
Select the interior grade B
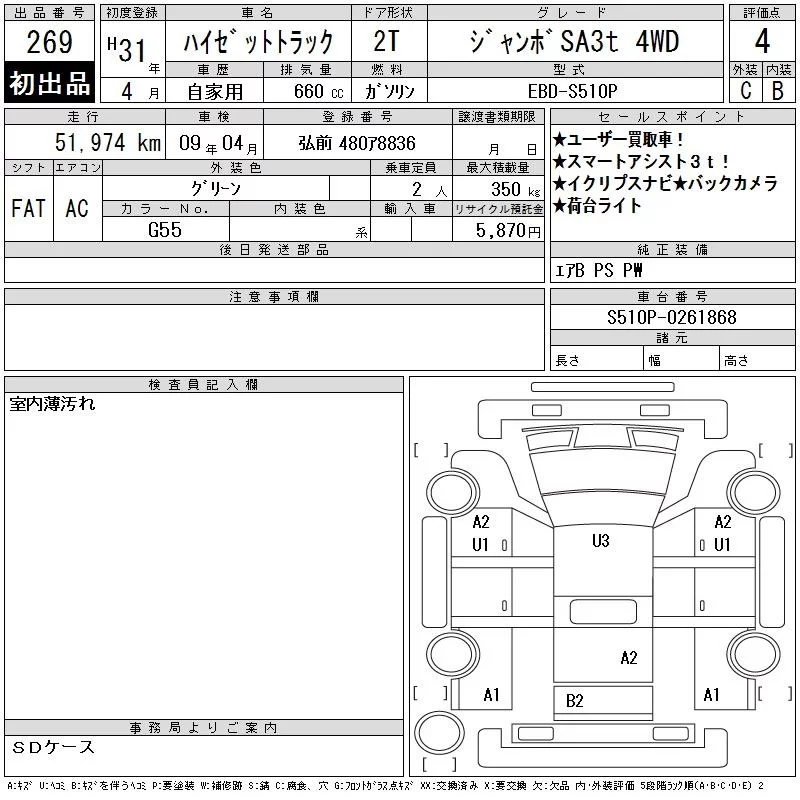778,90
